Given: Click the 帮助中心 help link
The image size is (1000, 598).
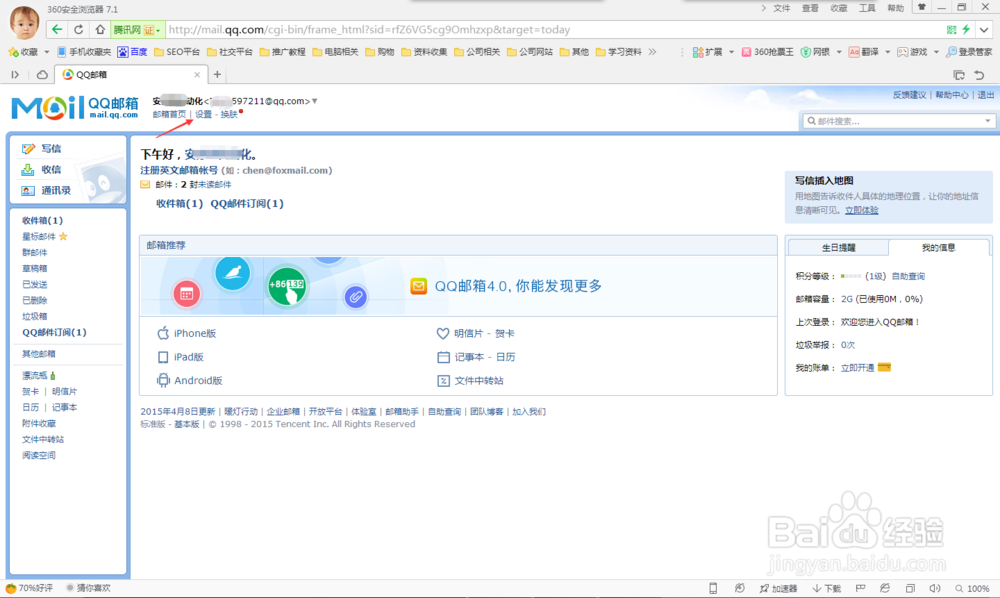Looking at the screenshot, I should [x=952, y=95].
